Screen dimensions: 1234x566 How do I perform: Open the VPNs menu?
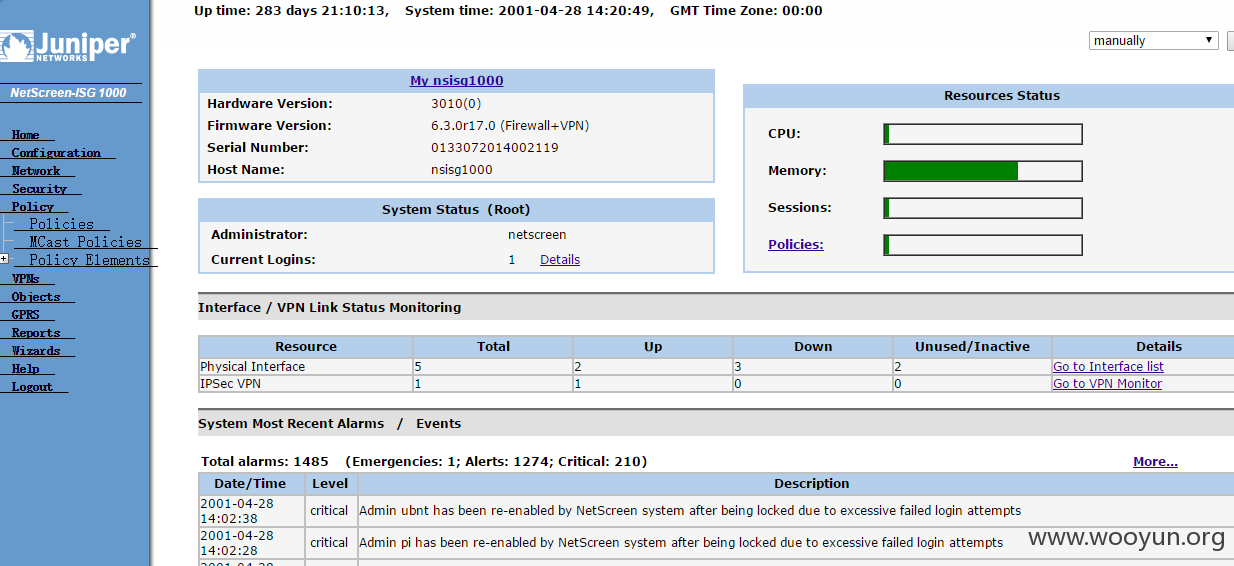point(26,279)
